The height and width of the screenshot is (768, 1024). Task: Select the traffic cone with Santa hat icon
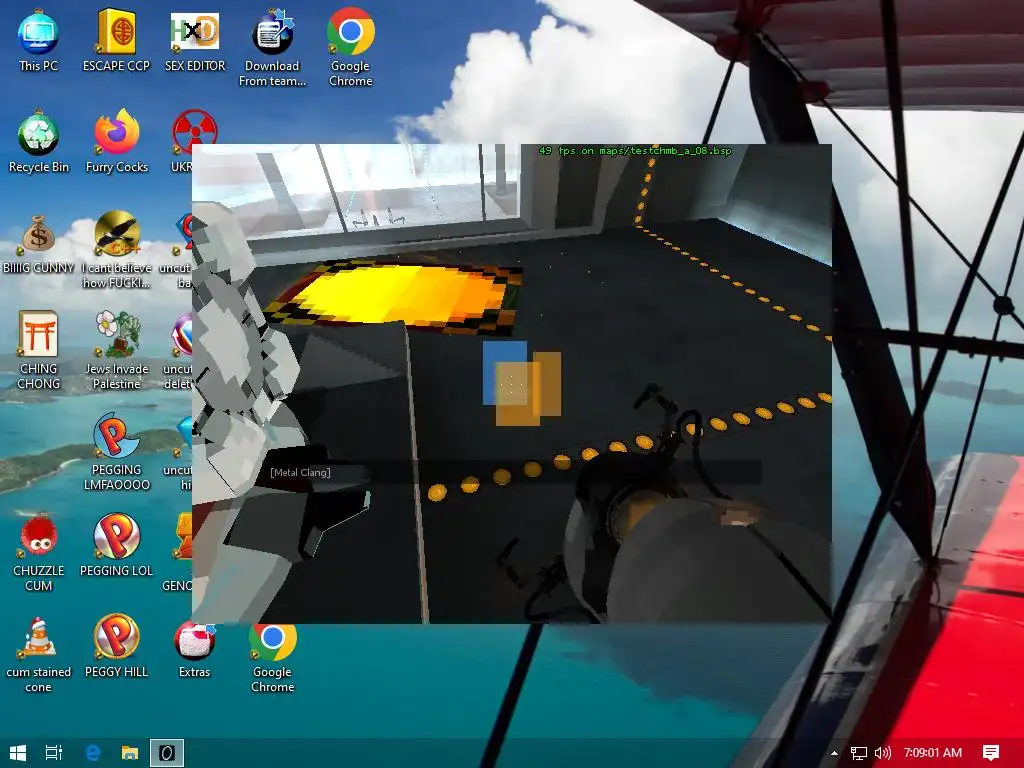[39, 654]
